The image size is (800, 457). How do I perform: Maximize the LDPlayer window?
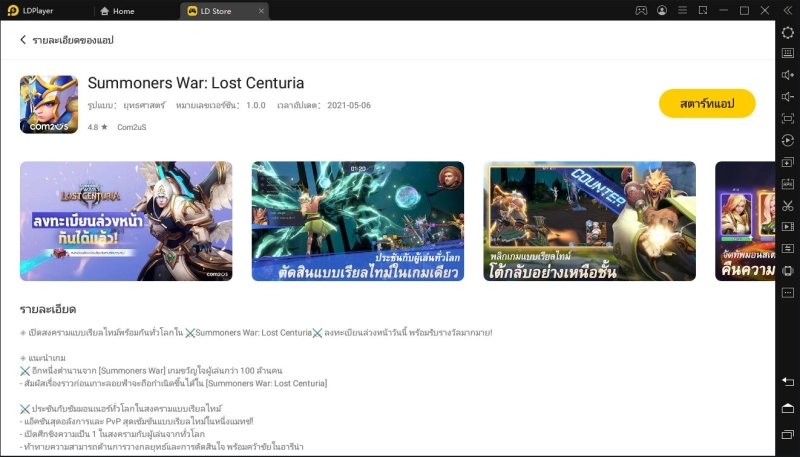(x=744, y=10)
